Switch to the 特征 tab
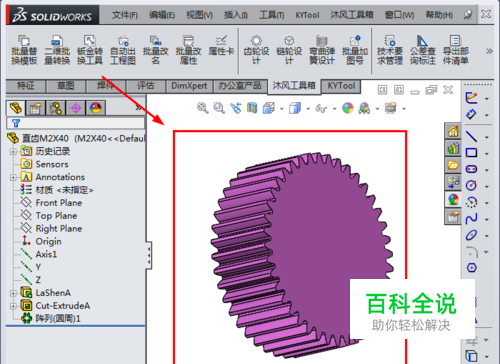500x364 pixels. 26,86
